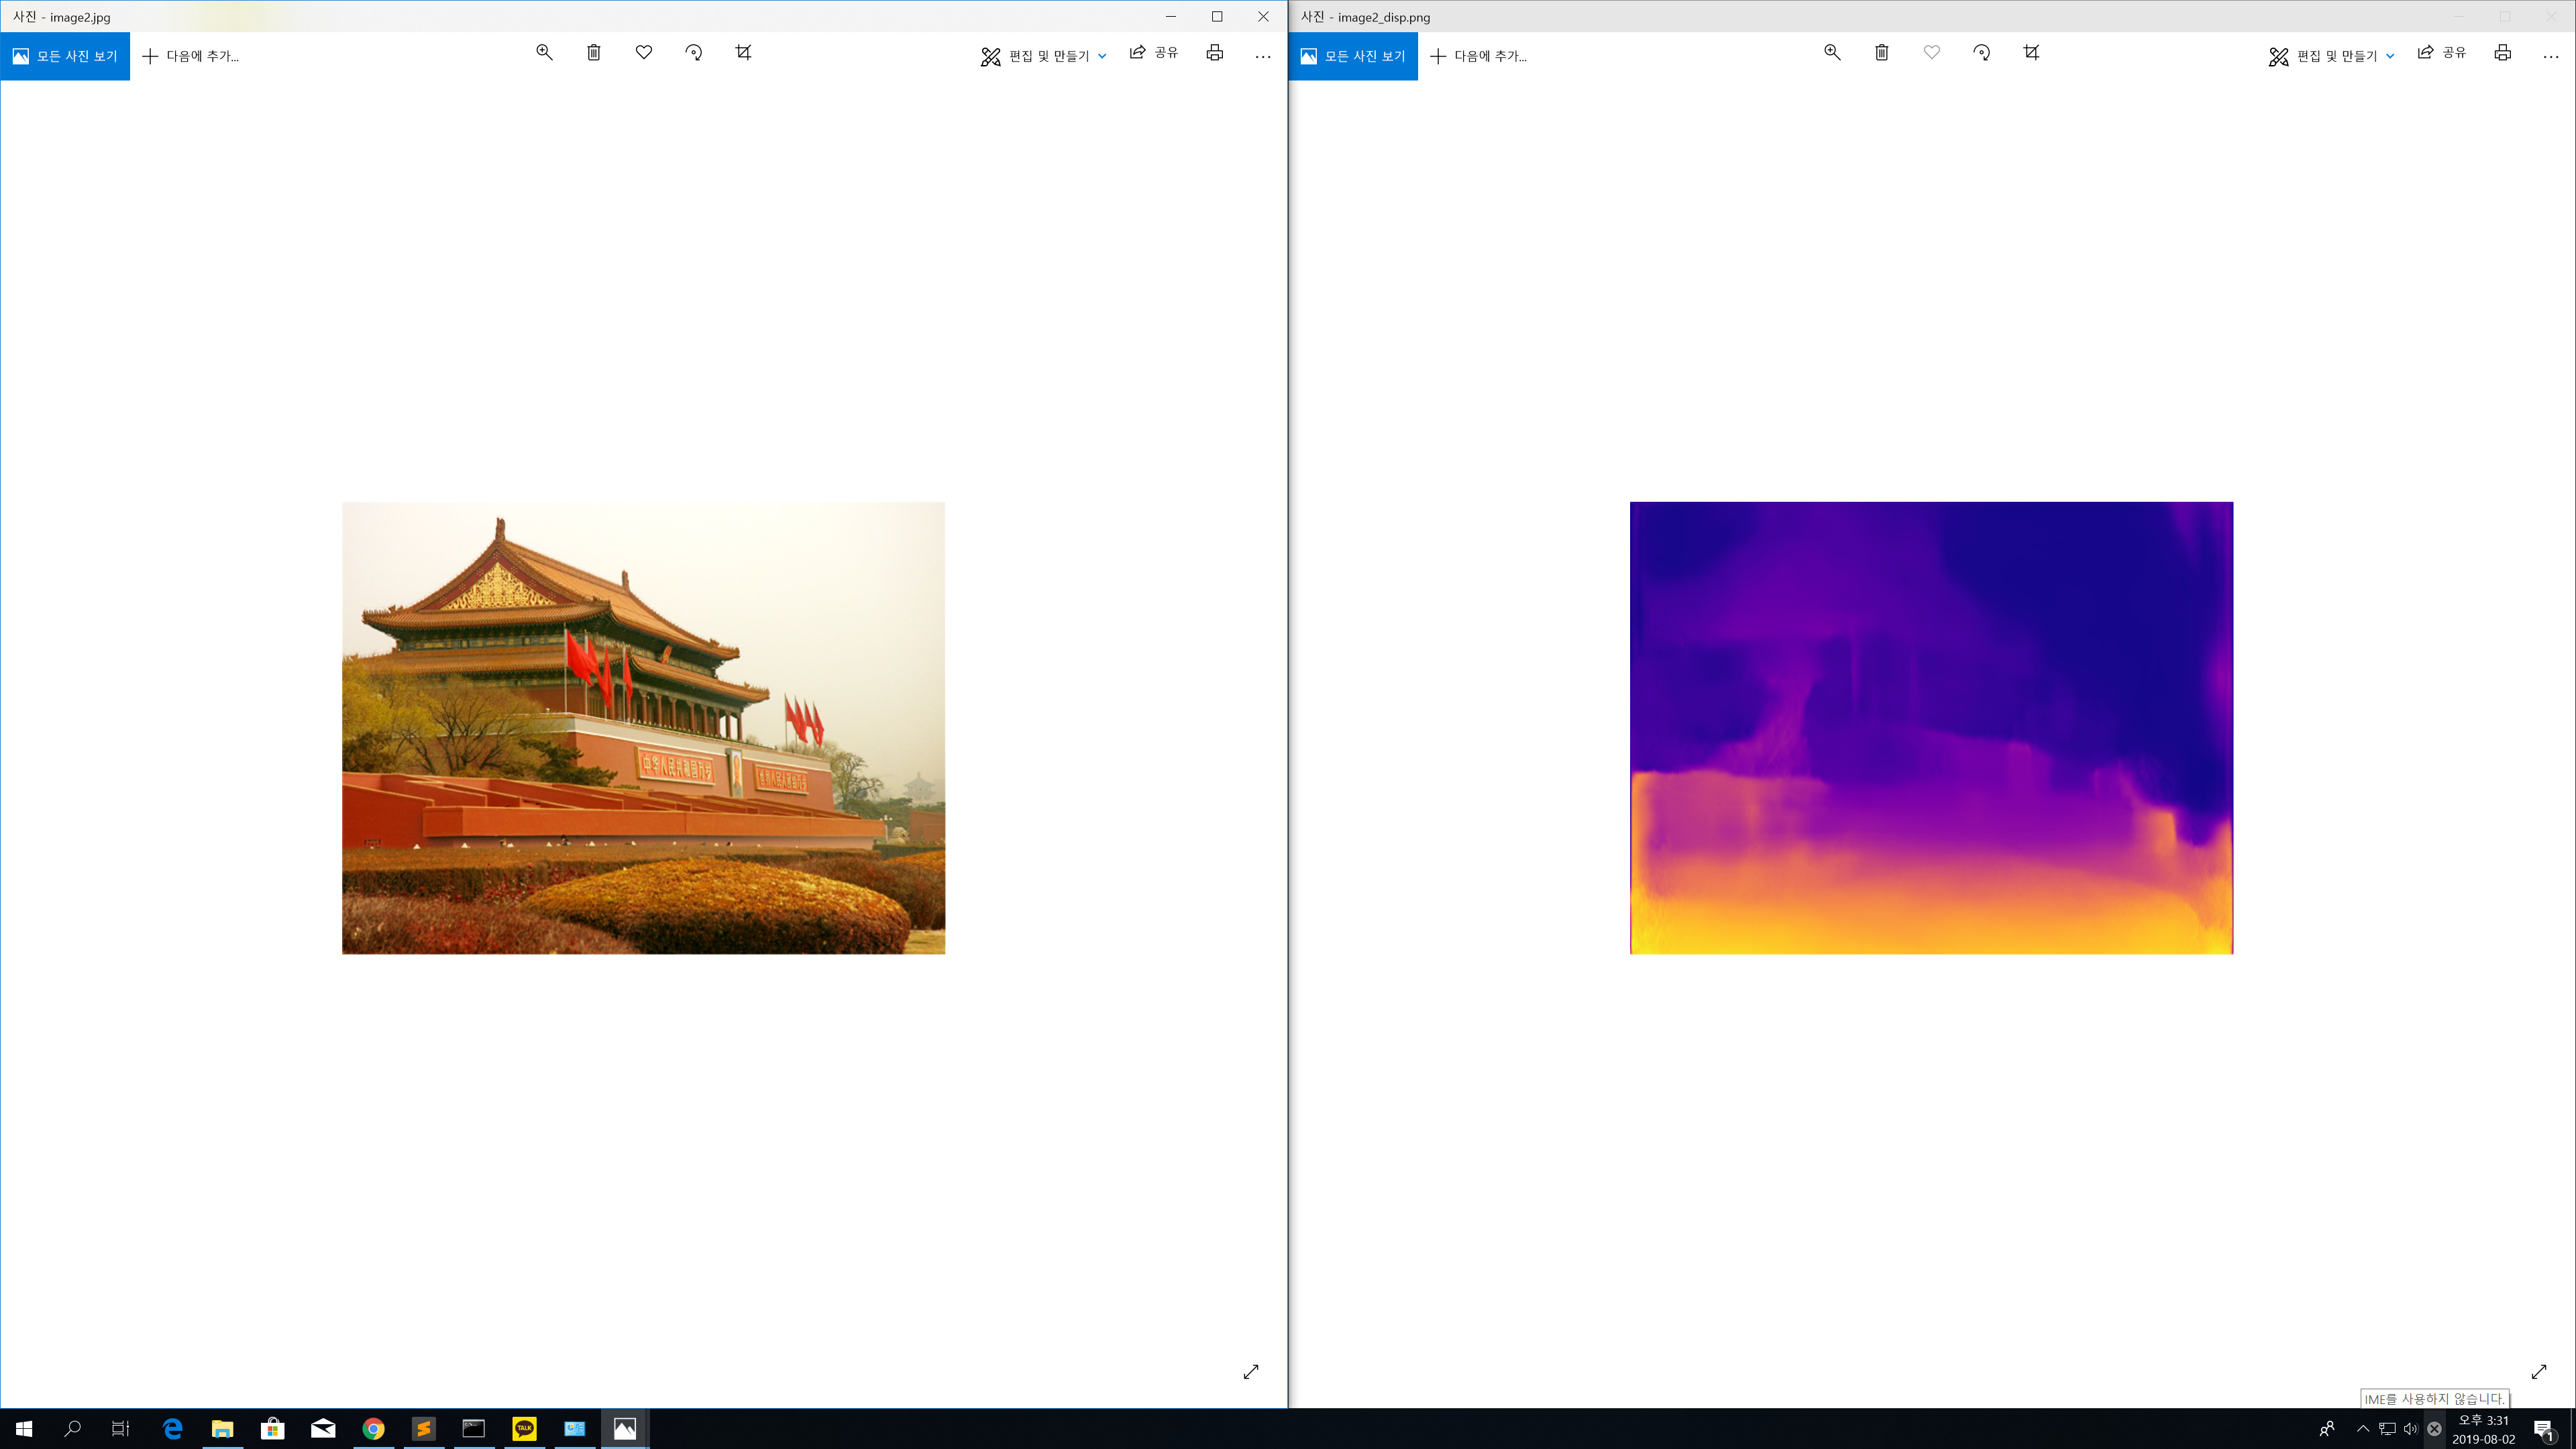Enter fullscreen via arrows icon in right window
This screenshot has height=1449, width=2576.
2538,1372
